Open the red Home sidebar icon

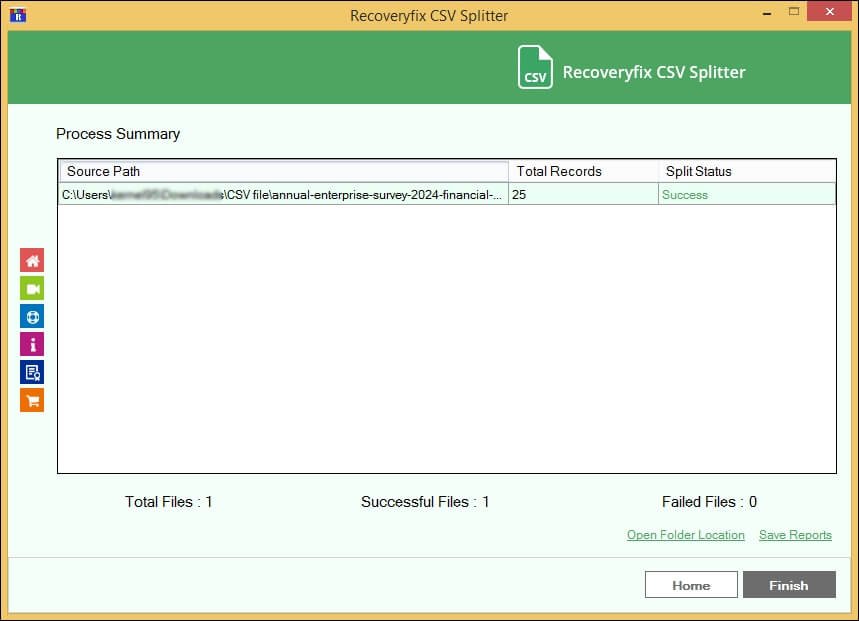click(32, 260)
